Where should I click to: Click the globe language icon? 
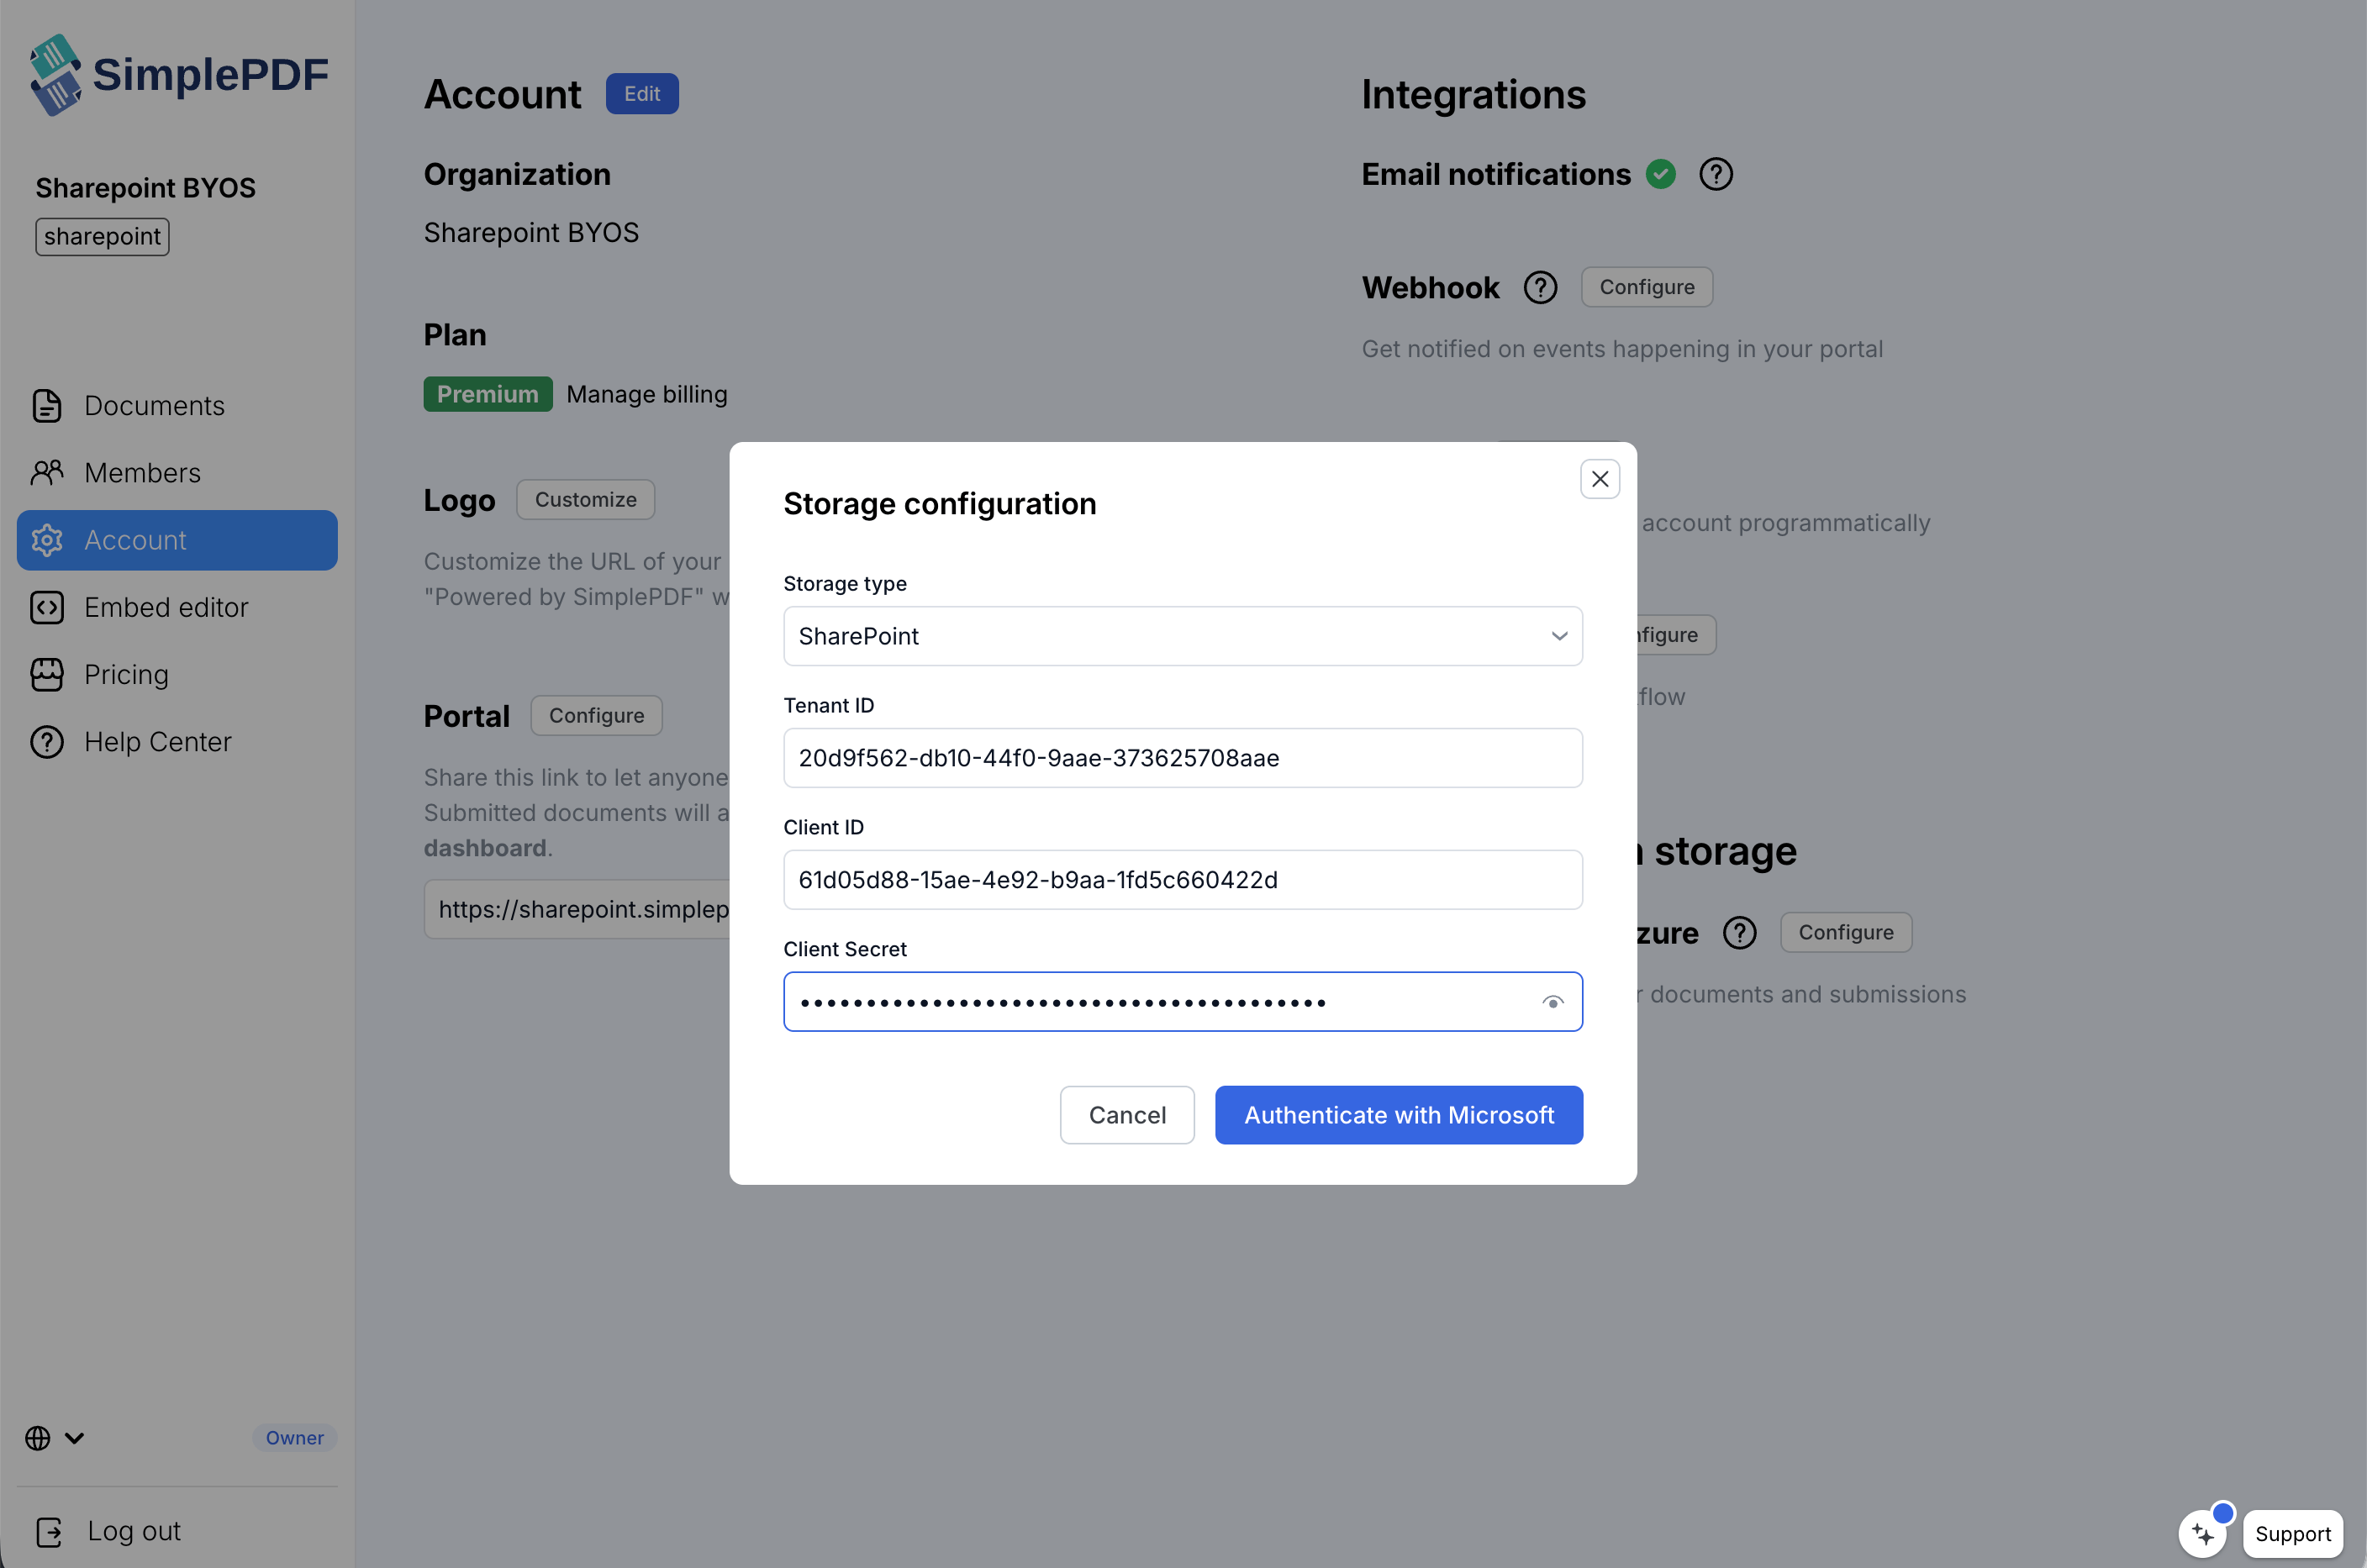pos(37,1438)
